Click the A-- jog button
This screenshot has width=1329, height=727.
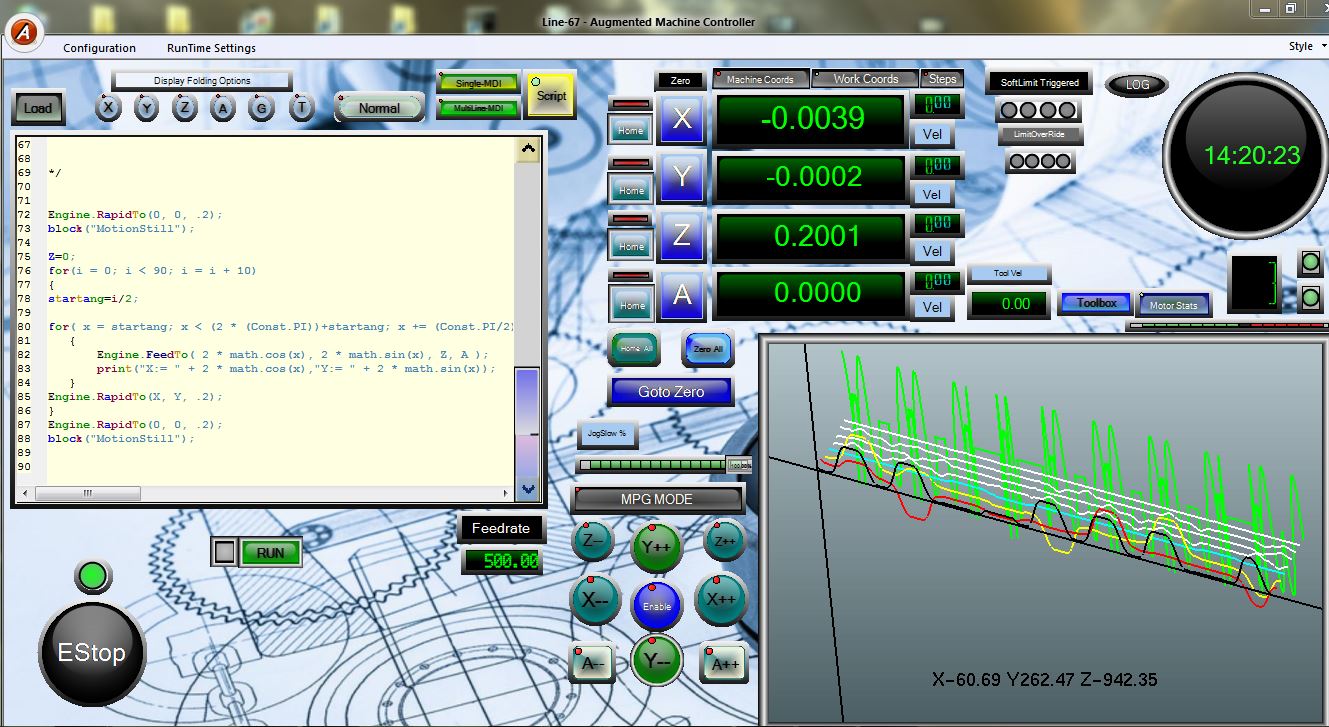click(x=593, y=662)
